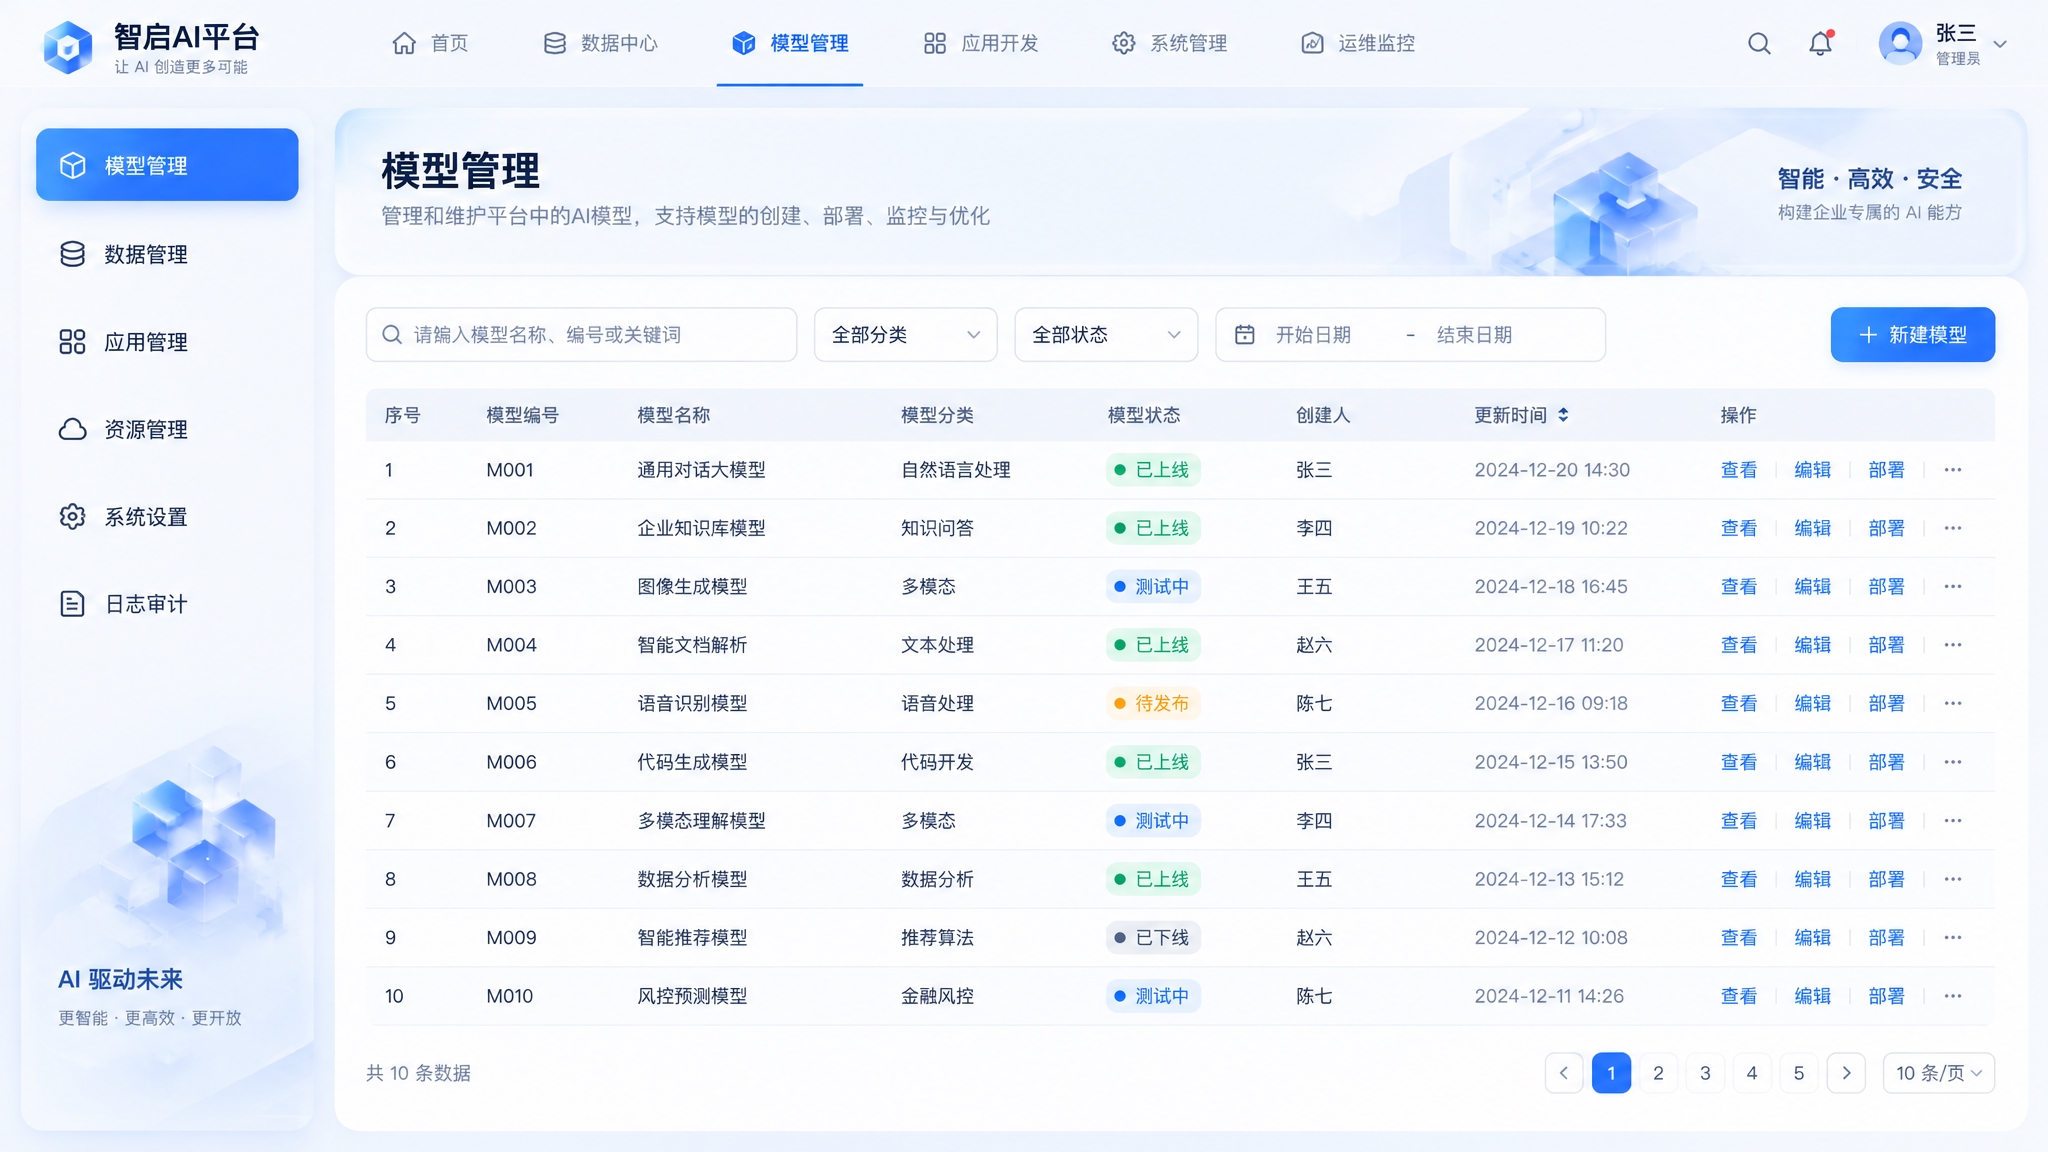The image size is (2048, 1152).
Task: Click the 更新时间 sort arrows
Action: (x=1563, y=415)
